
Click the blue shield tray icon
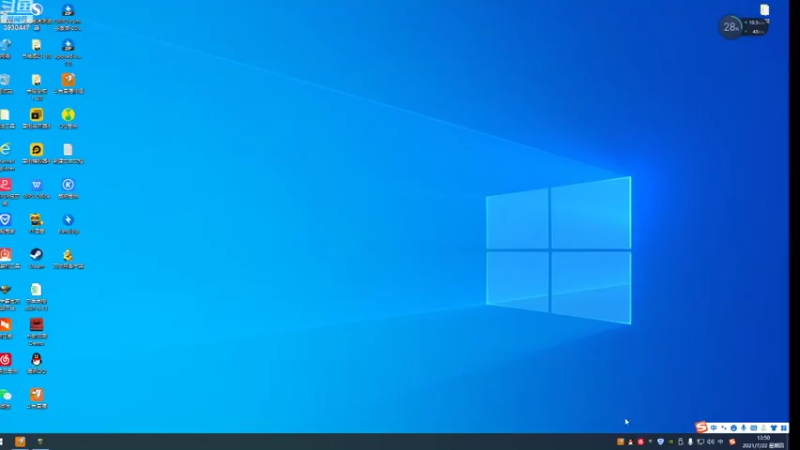661,442
